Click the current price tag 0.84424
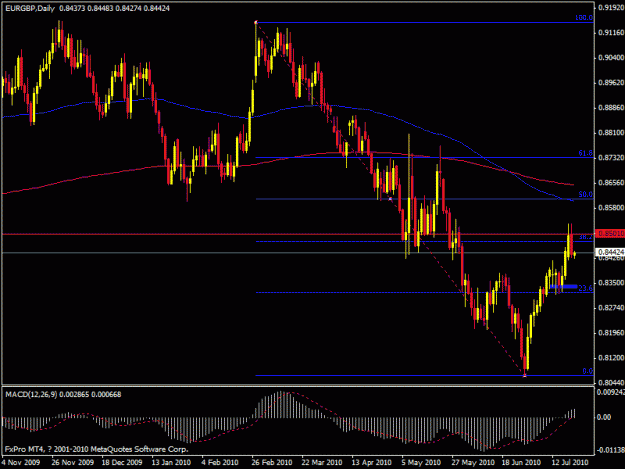Screen dimensions: 625x469 coord(610,252)
